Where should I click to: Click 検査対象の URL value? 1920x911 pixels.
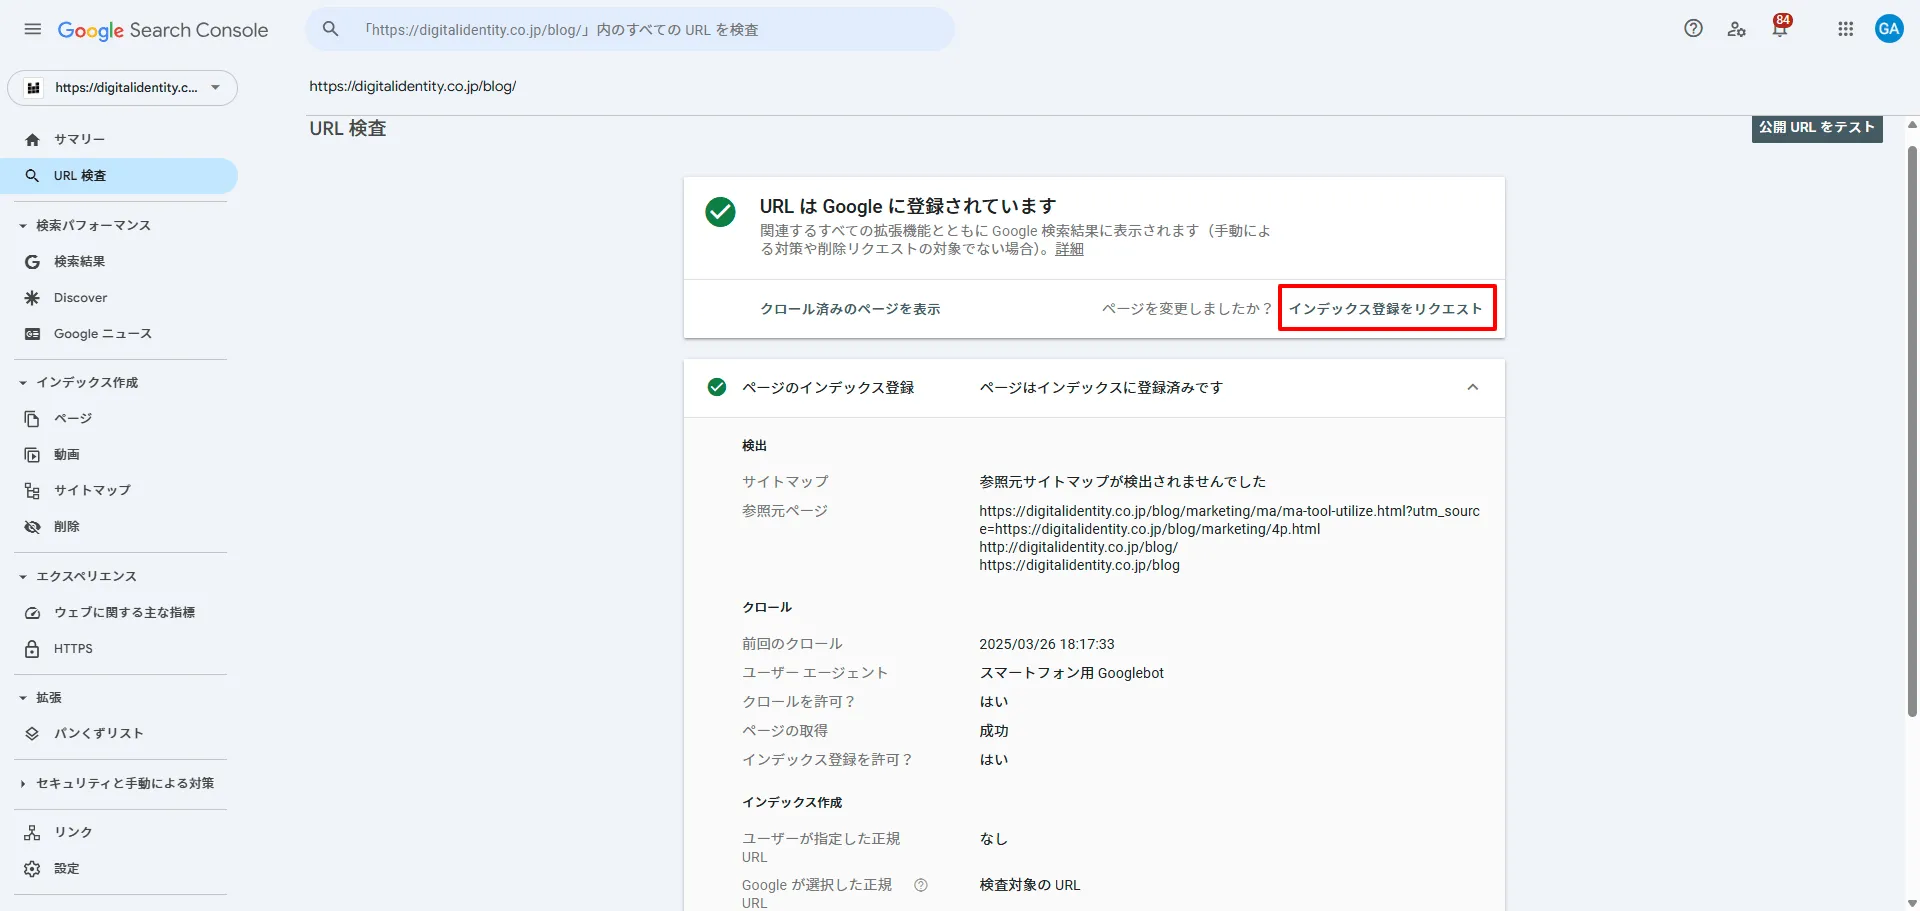click(1030, 886)
